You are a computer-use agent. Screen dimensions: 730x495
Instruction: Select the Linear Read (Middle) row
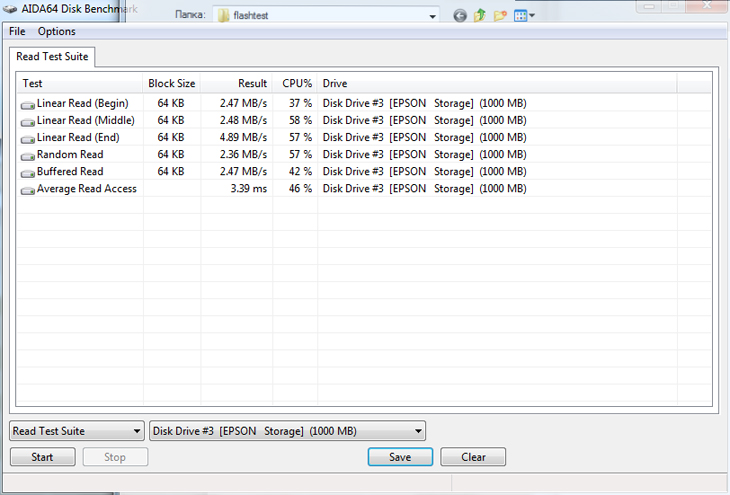tap(364, 120)
